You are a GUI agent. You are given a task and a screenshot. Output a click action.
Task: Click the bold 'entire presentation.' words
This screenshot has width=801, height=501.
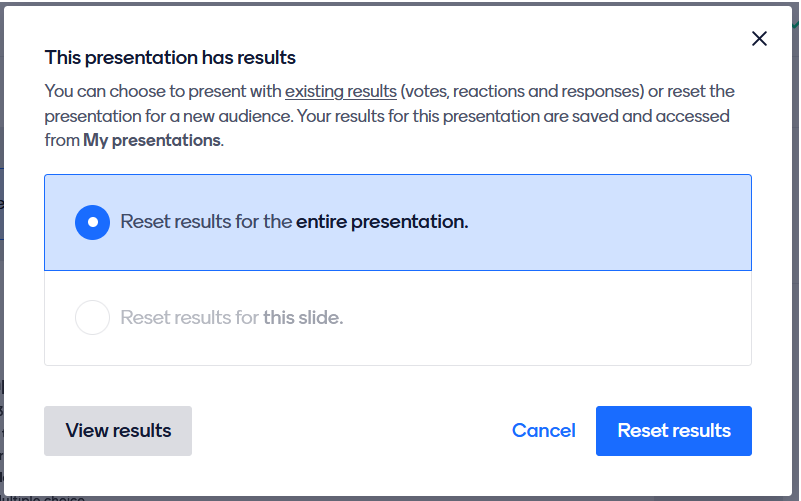coord(382,222)
